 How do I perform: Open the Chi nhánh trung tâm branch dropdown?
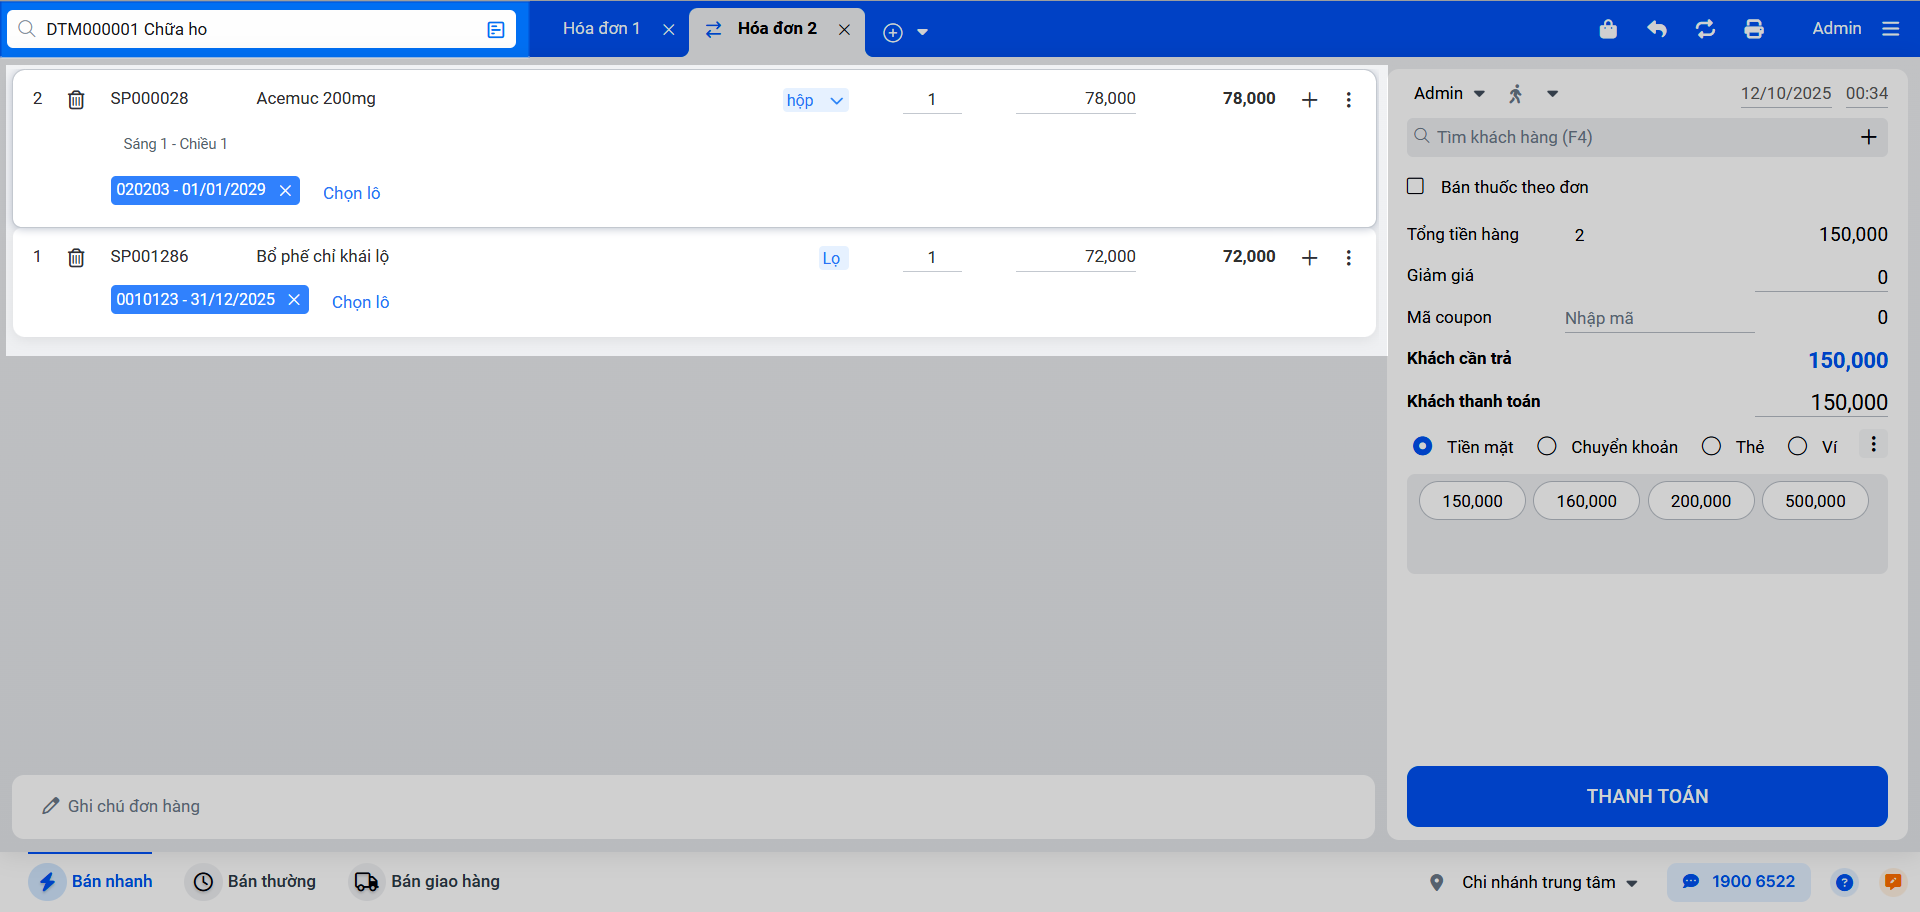tap(1549, 882)
